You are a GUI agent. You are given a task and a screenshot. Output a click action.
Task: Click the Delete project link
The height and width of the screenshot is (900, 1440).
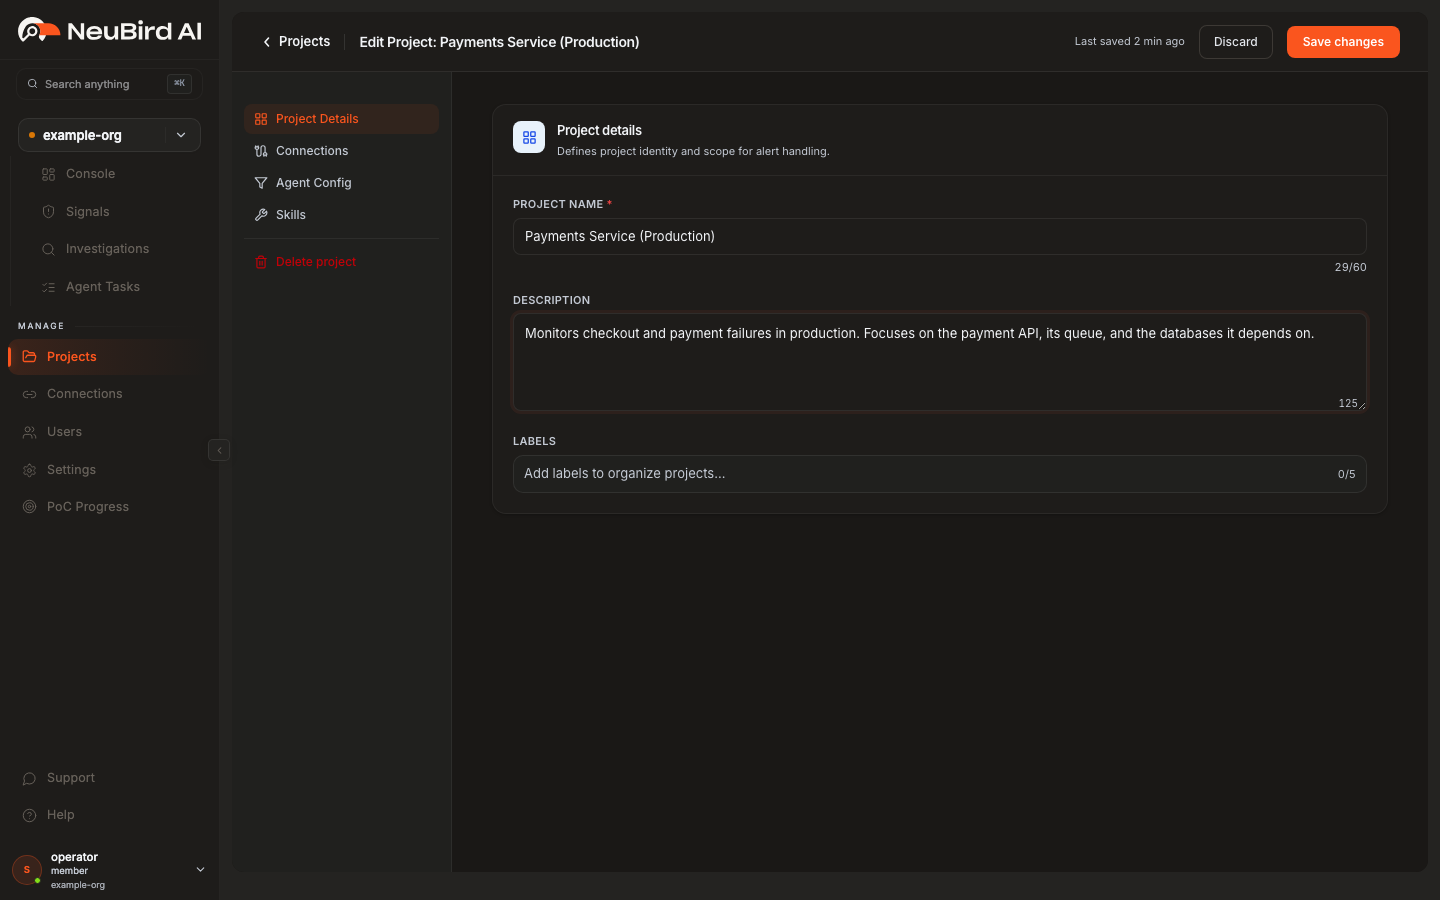(x=341, y=262)
